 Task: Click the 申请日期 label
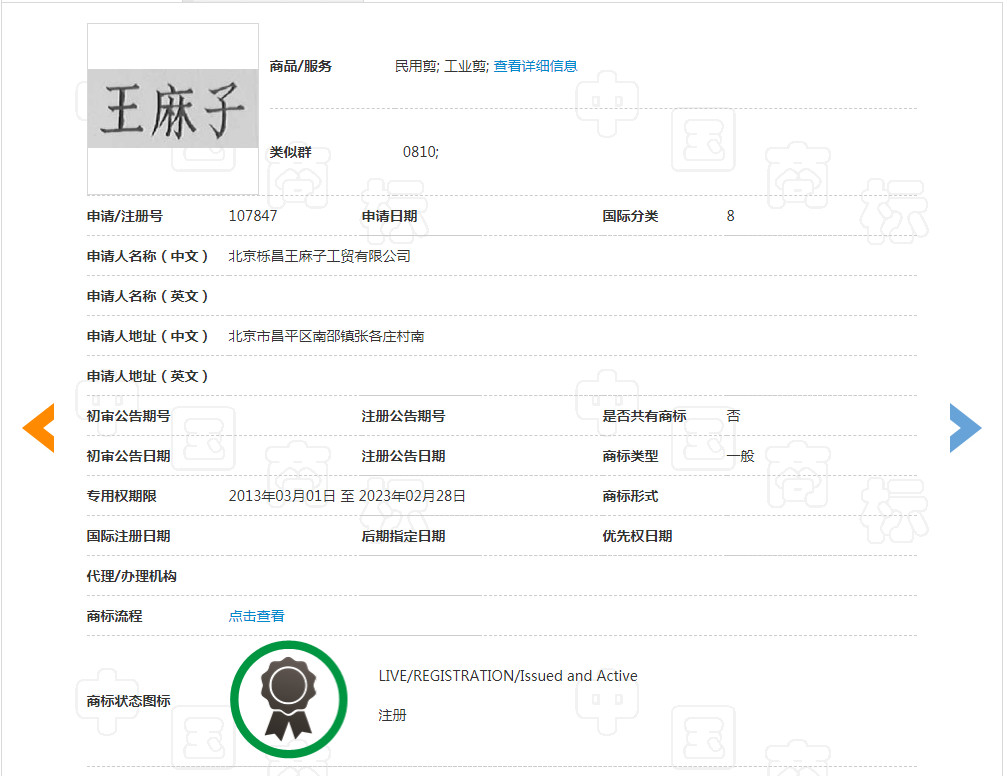[389, 216]
